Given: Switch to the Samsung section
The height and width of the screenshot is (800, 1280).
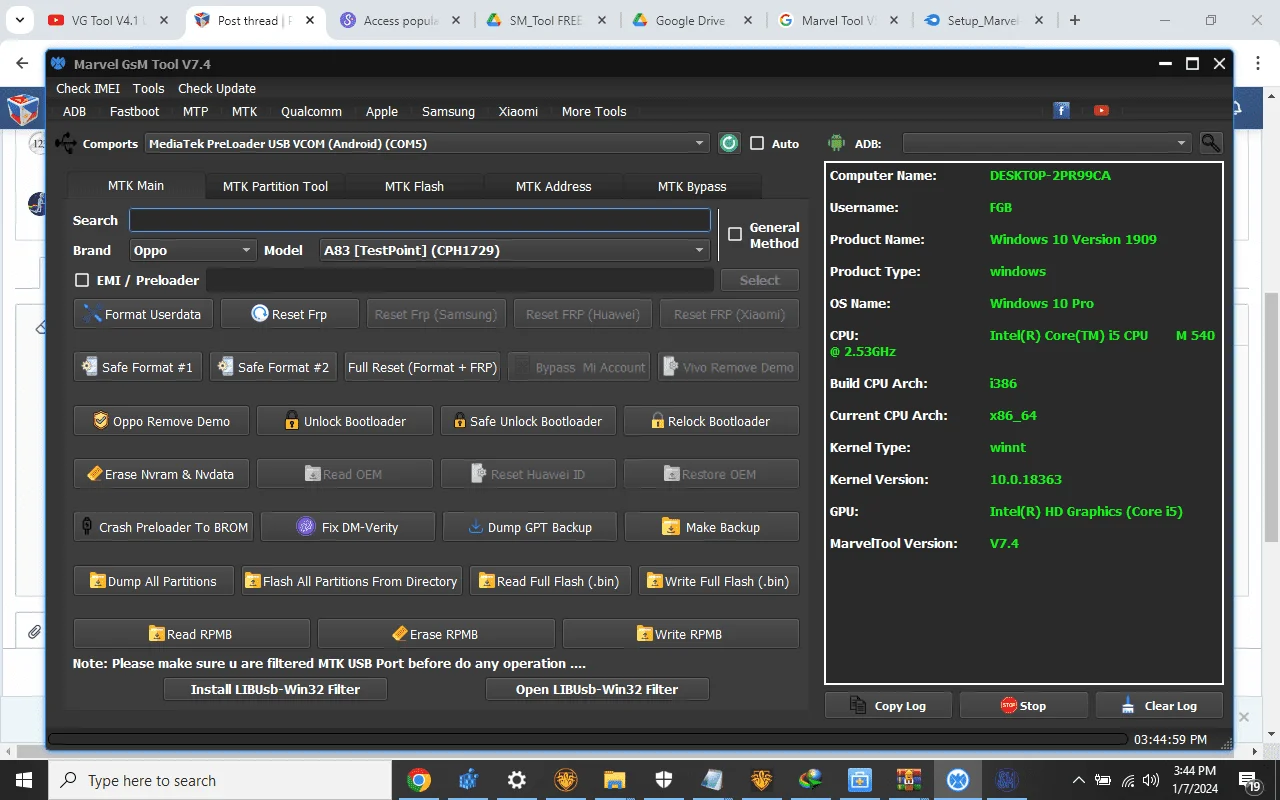Looking at the screenshot, I should tap(448, 111).
